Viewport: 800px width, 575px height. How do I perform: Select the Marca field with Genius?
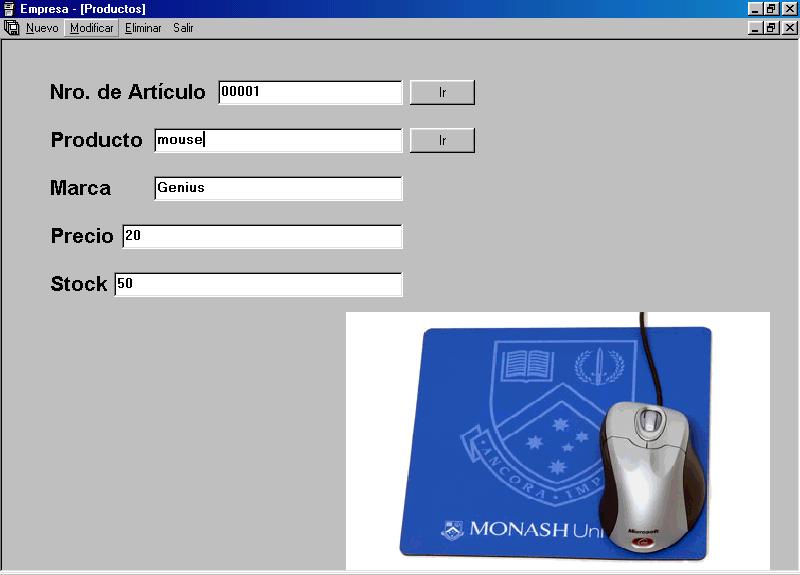(278, 188)
